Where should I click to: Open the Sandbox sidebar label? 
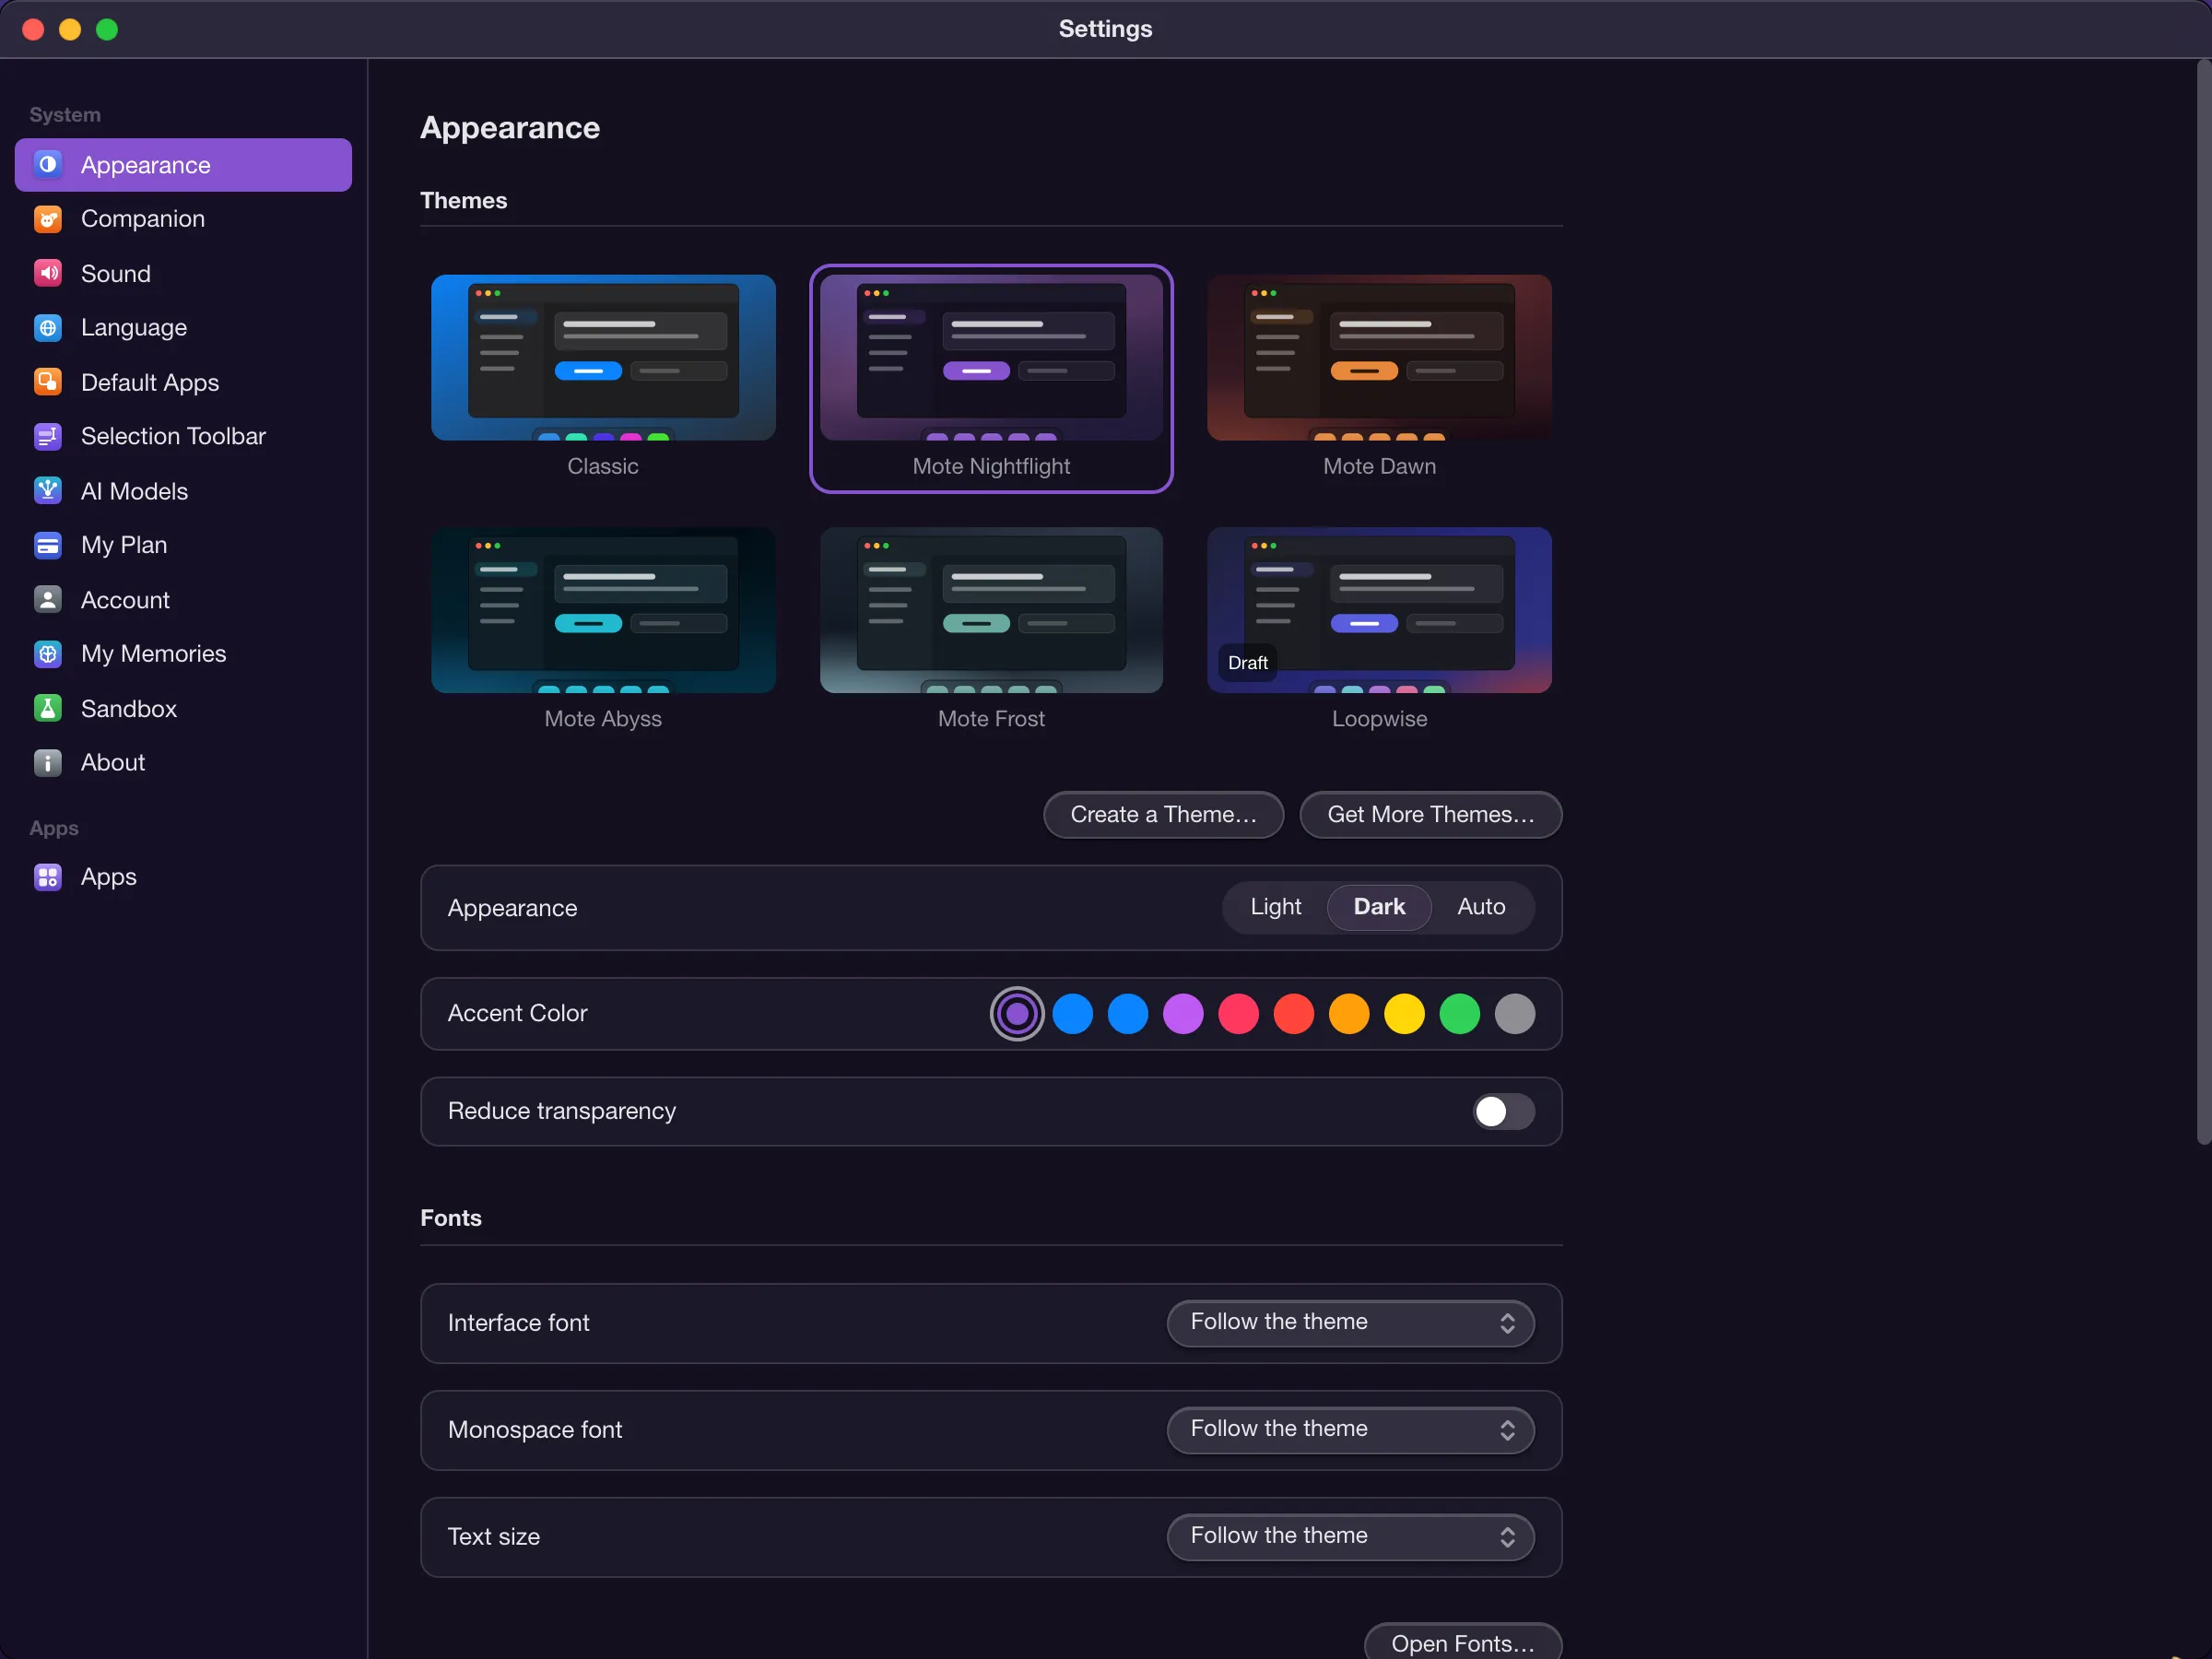129,709
